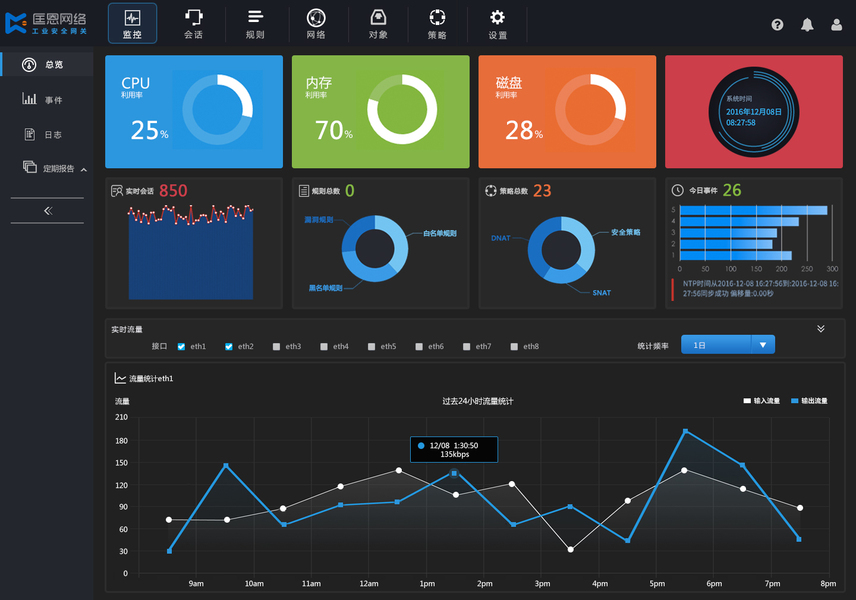Click the dropdown arrow beside 1日
The width and height of the screenshot is (856, 600).
point(763,344)
